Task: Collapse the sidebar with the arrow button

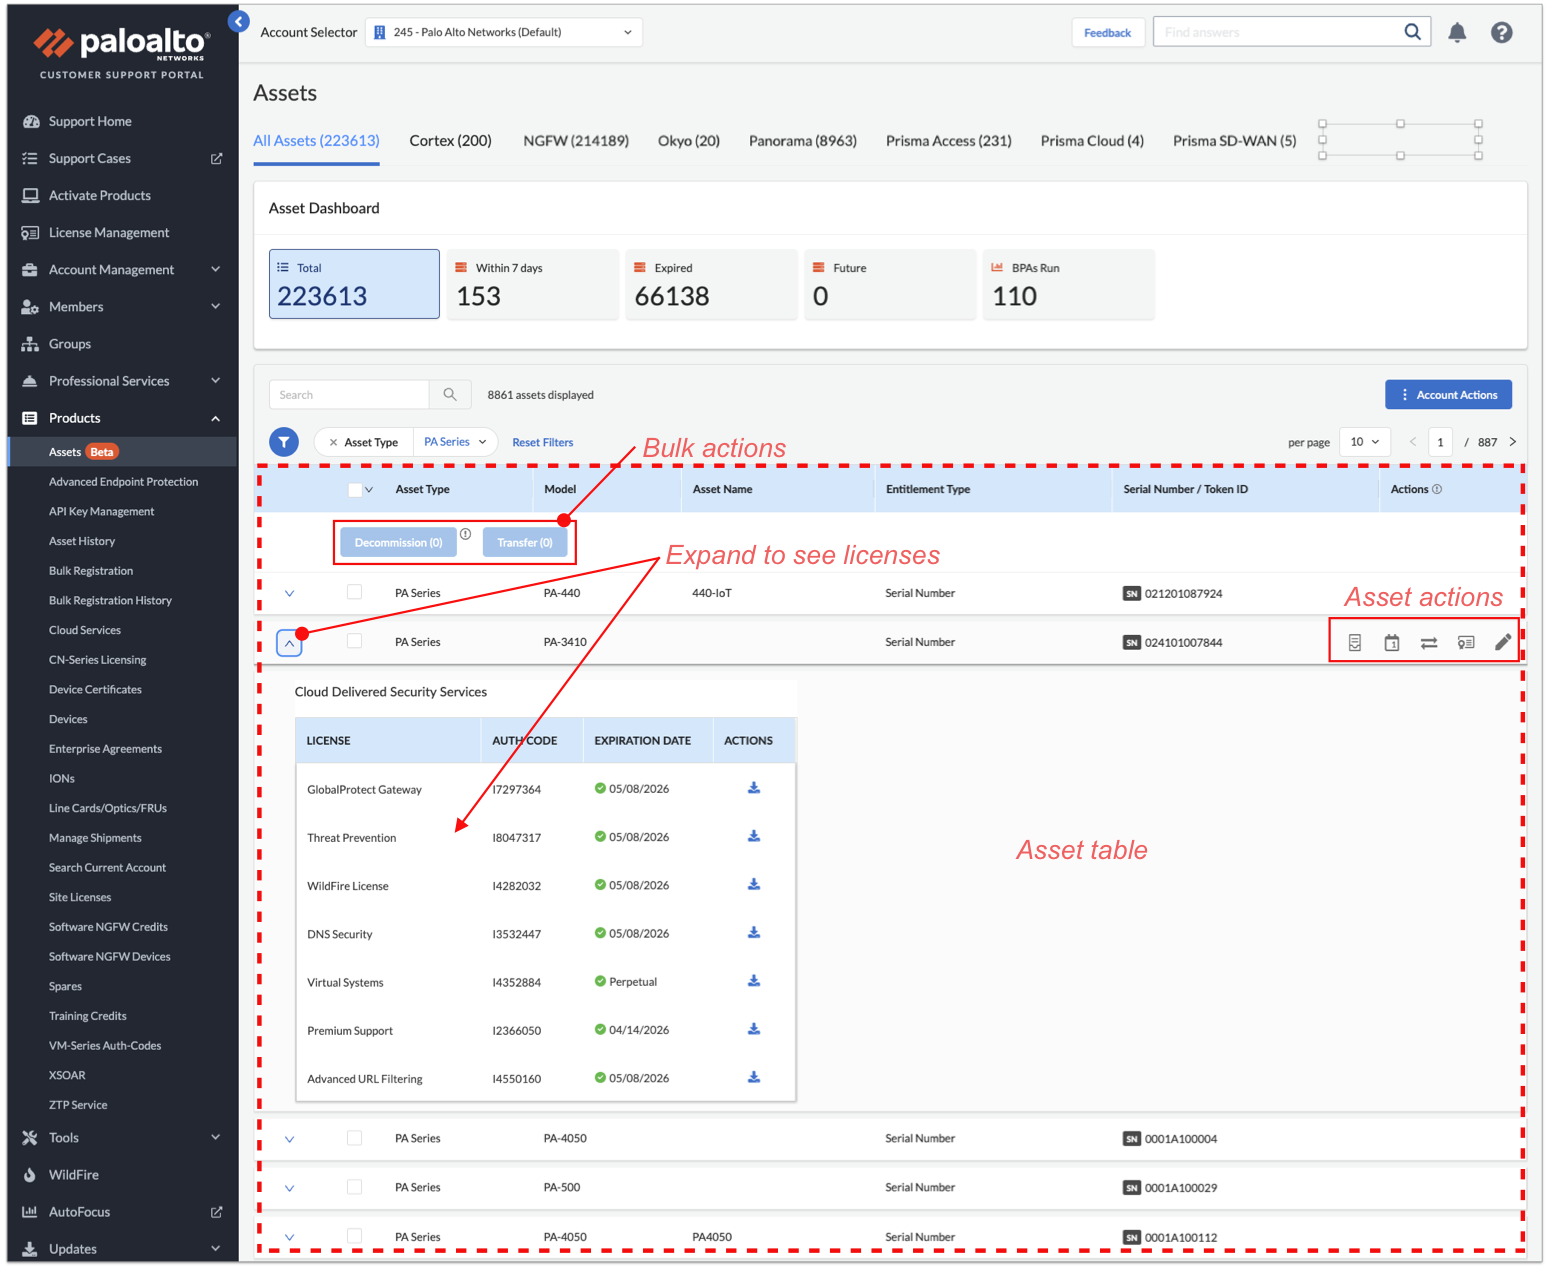Action: point(238,21)
